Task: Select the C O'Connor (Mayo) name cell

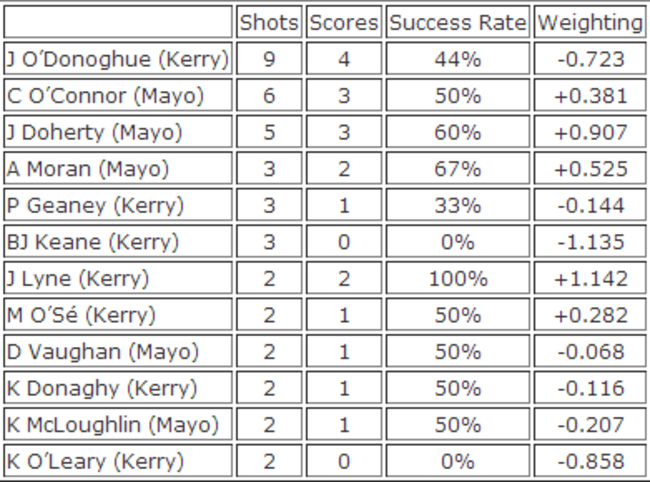Action: pyautogui.click(x=105, y=96)
